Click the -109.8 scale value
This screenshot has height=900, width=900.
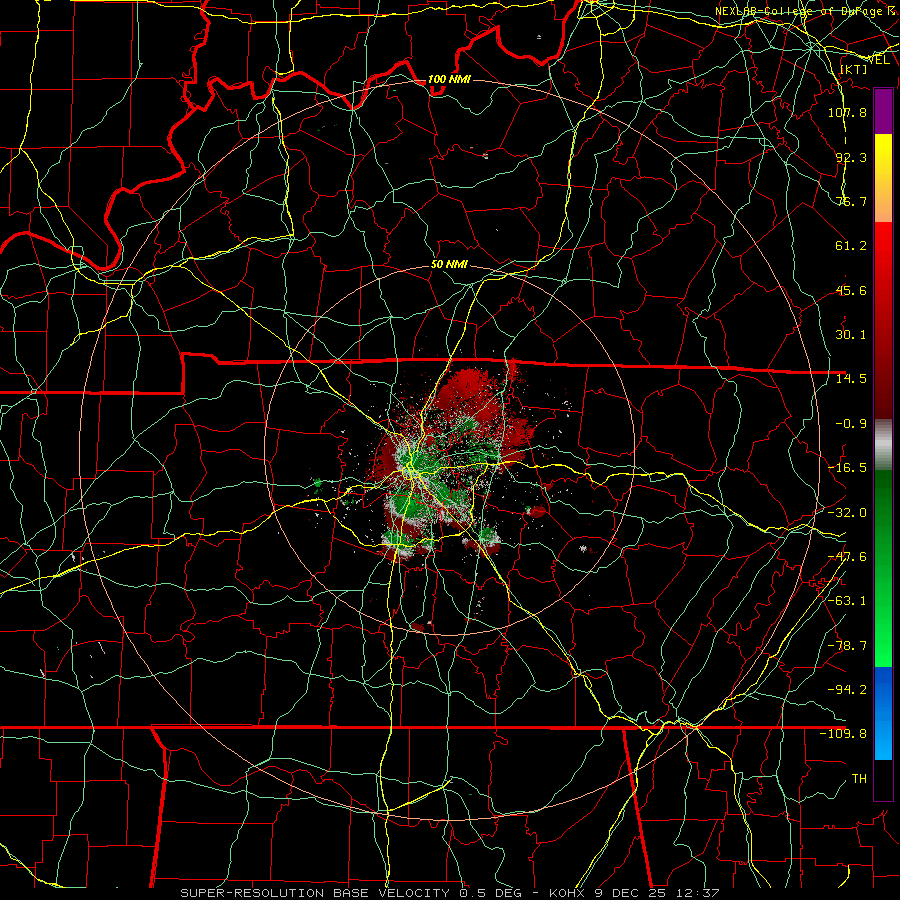click(843, 734)
